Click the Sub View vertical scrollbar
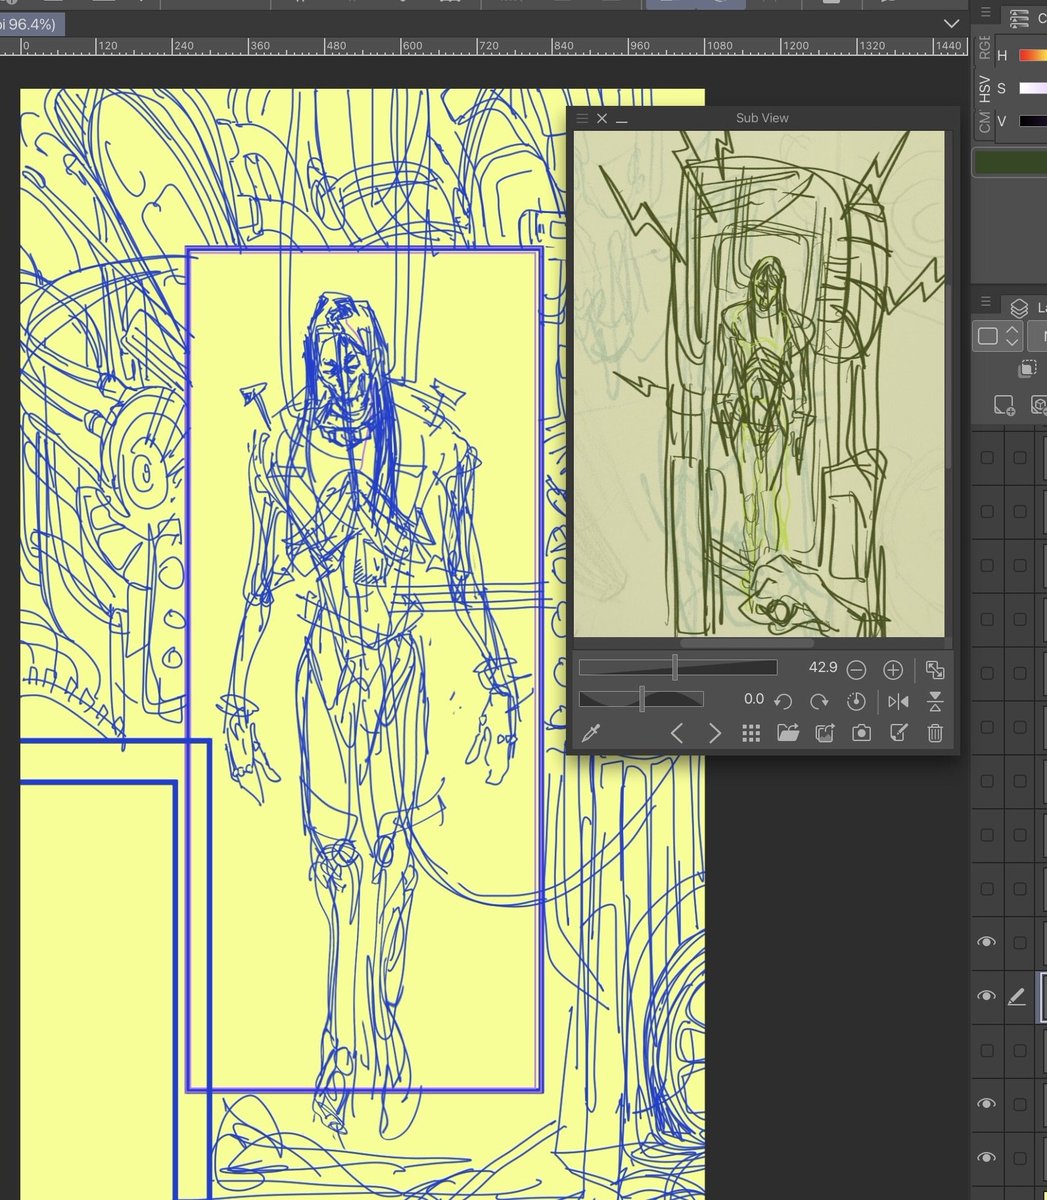 pyautogui.click(x=947, y=300)
